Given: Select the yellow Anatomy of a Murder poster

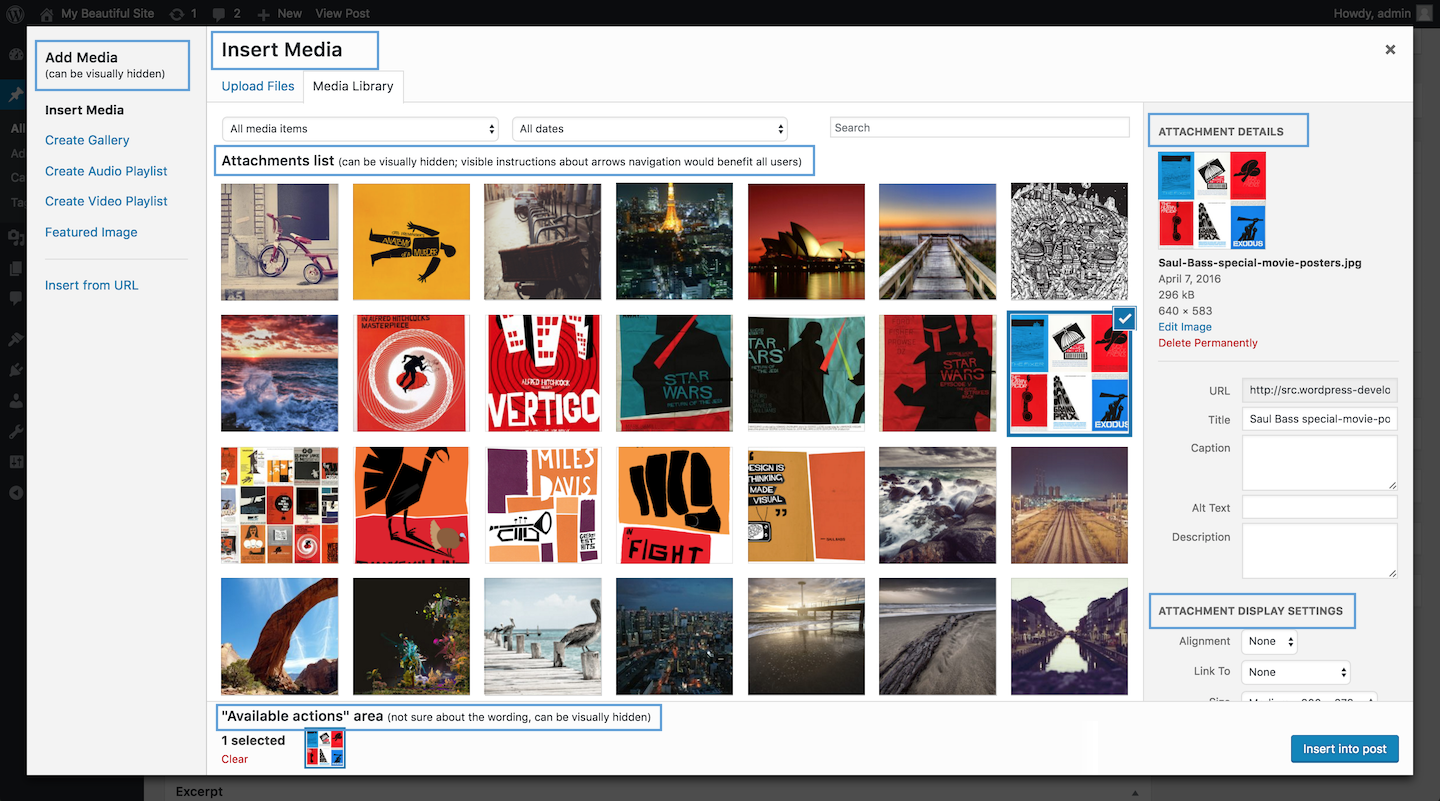Looking at the screenshot, I should 411,242.
